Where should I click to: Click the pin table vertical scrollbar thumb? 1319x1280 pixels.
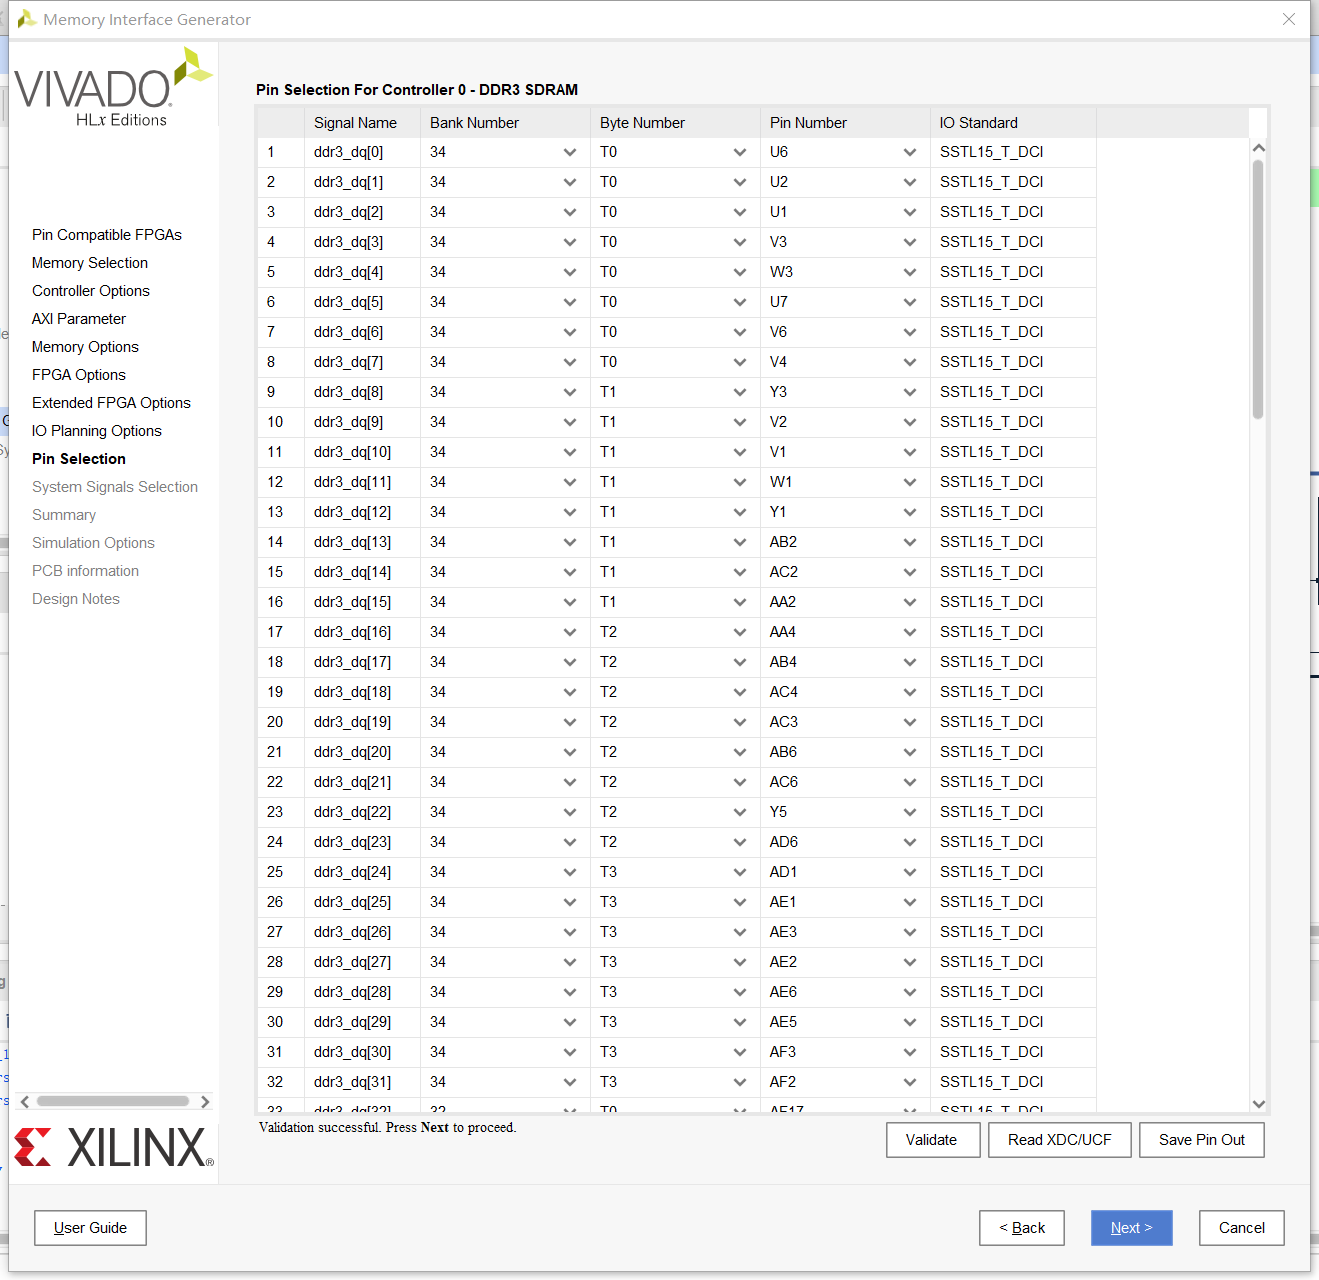click(x=1258, y=289)
